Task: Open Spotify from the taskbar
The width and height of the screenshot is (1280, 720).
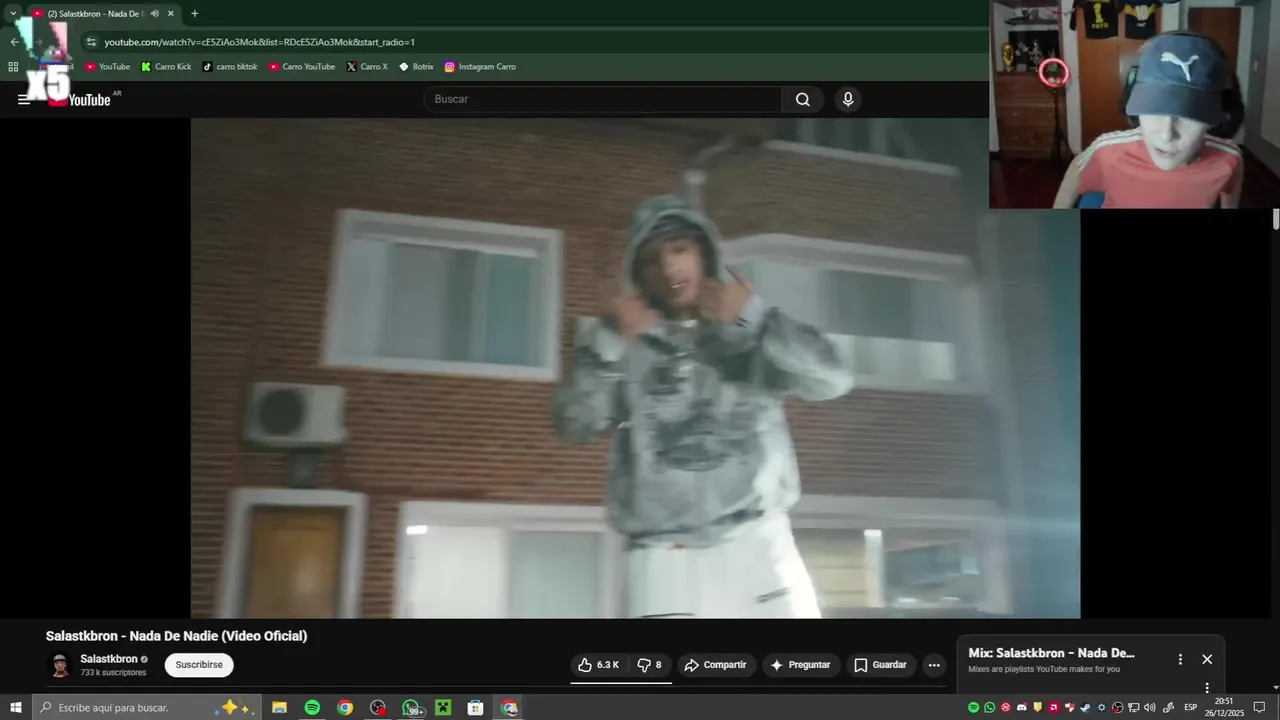Action: coord(312,708)
